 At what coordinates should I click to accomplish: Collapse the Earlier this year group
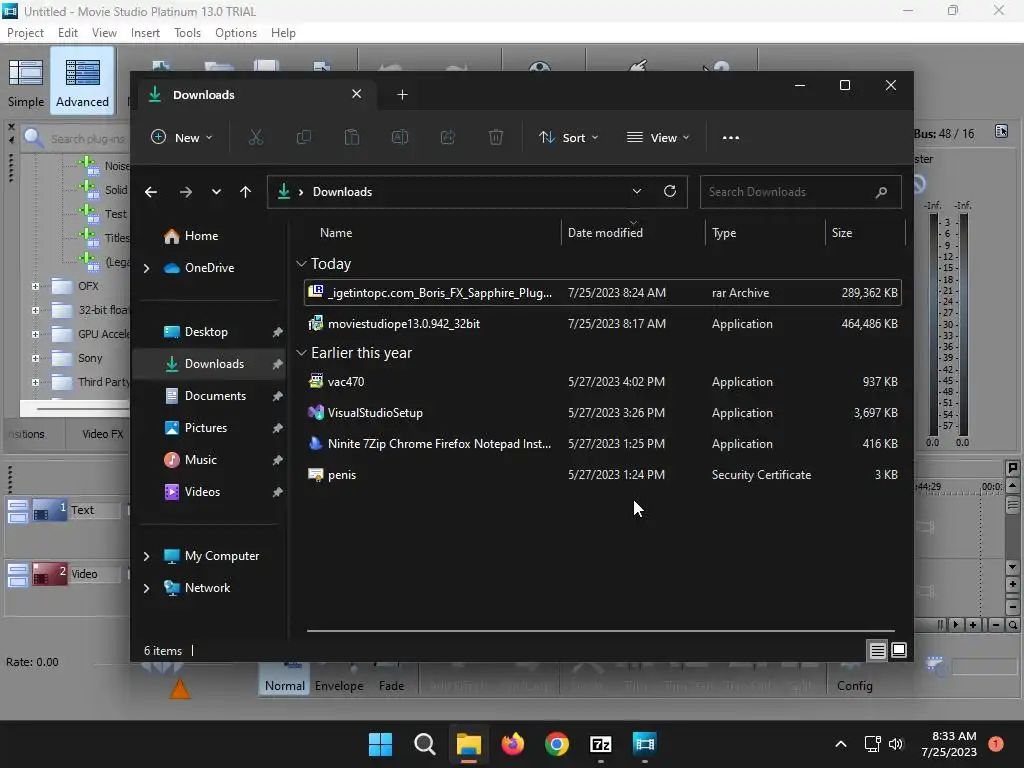pos(301,353)
